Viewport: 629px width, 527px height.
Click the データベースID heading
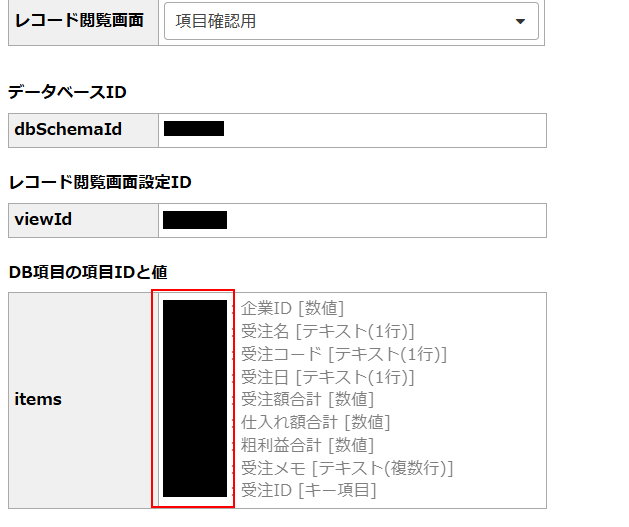pyautogui.click(x=67, y=92)
